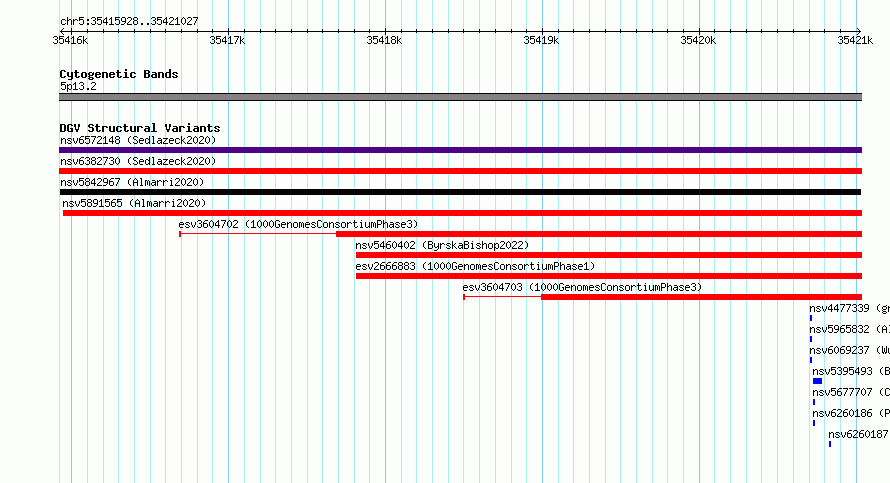The height and width of the screenshot is (483, 890).
Task: Select the nsv5460402 ByrskaBishop2022 red bar
Action: tap(608, 255)
